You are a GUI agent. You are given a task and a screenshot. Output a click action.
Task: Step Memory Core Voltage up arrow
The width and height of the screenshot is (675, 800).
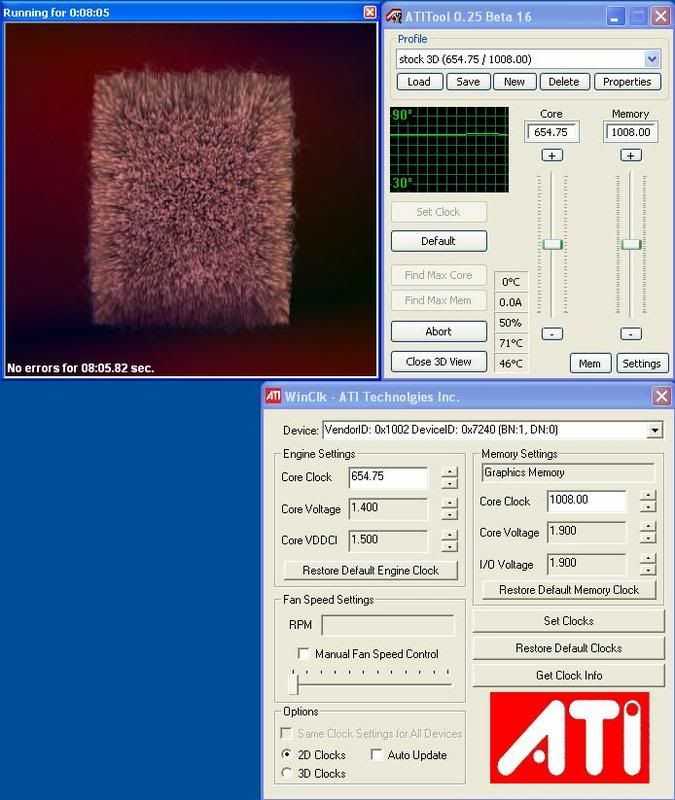point(648,527)
